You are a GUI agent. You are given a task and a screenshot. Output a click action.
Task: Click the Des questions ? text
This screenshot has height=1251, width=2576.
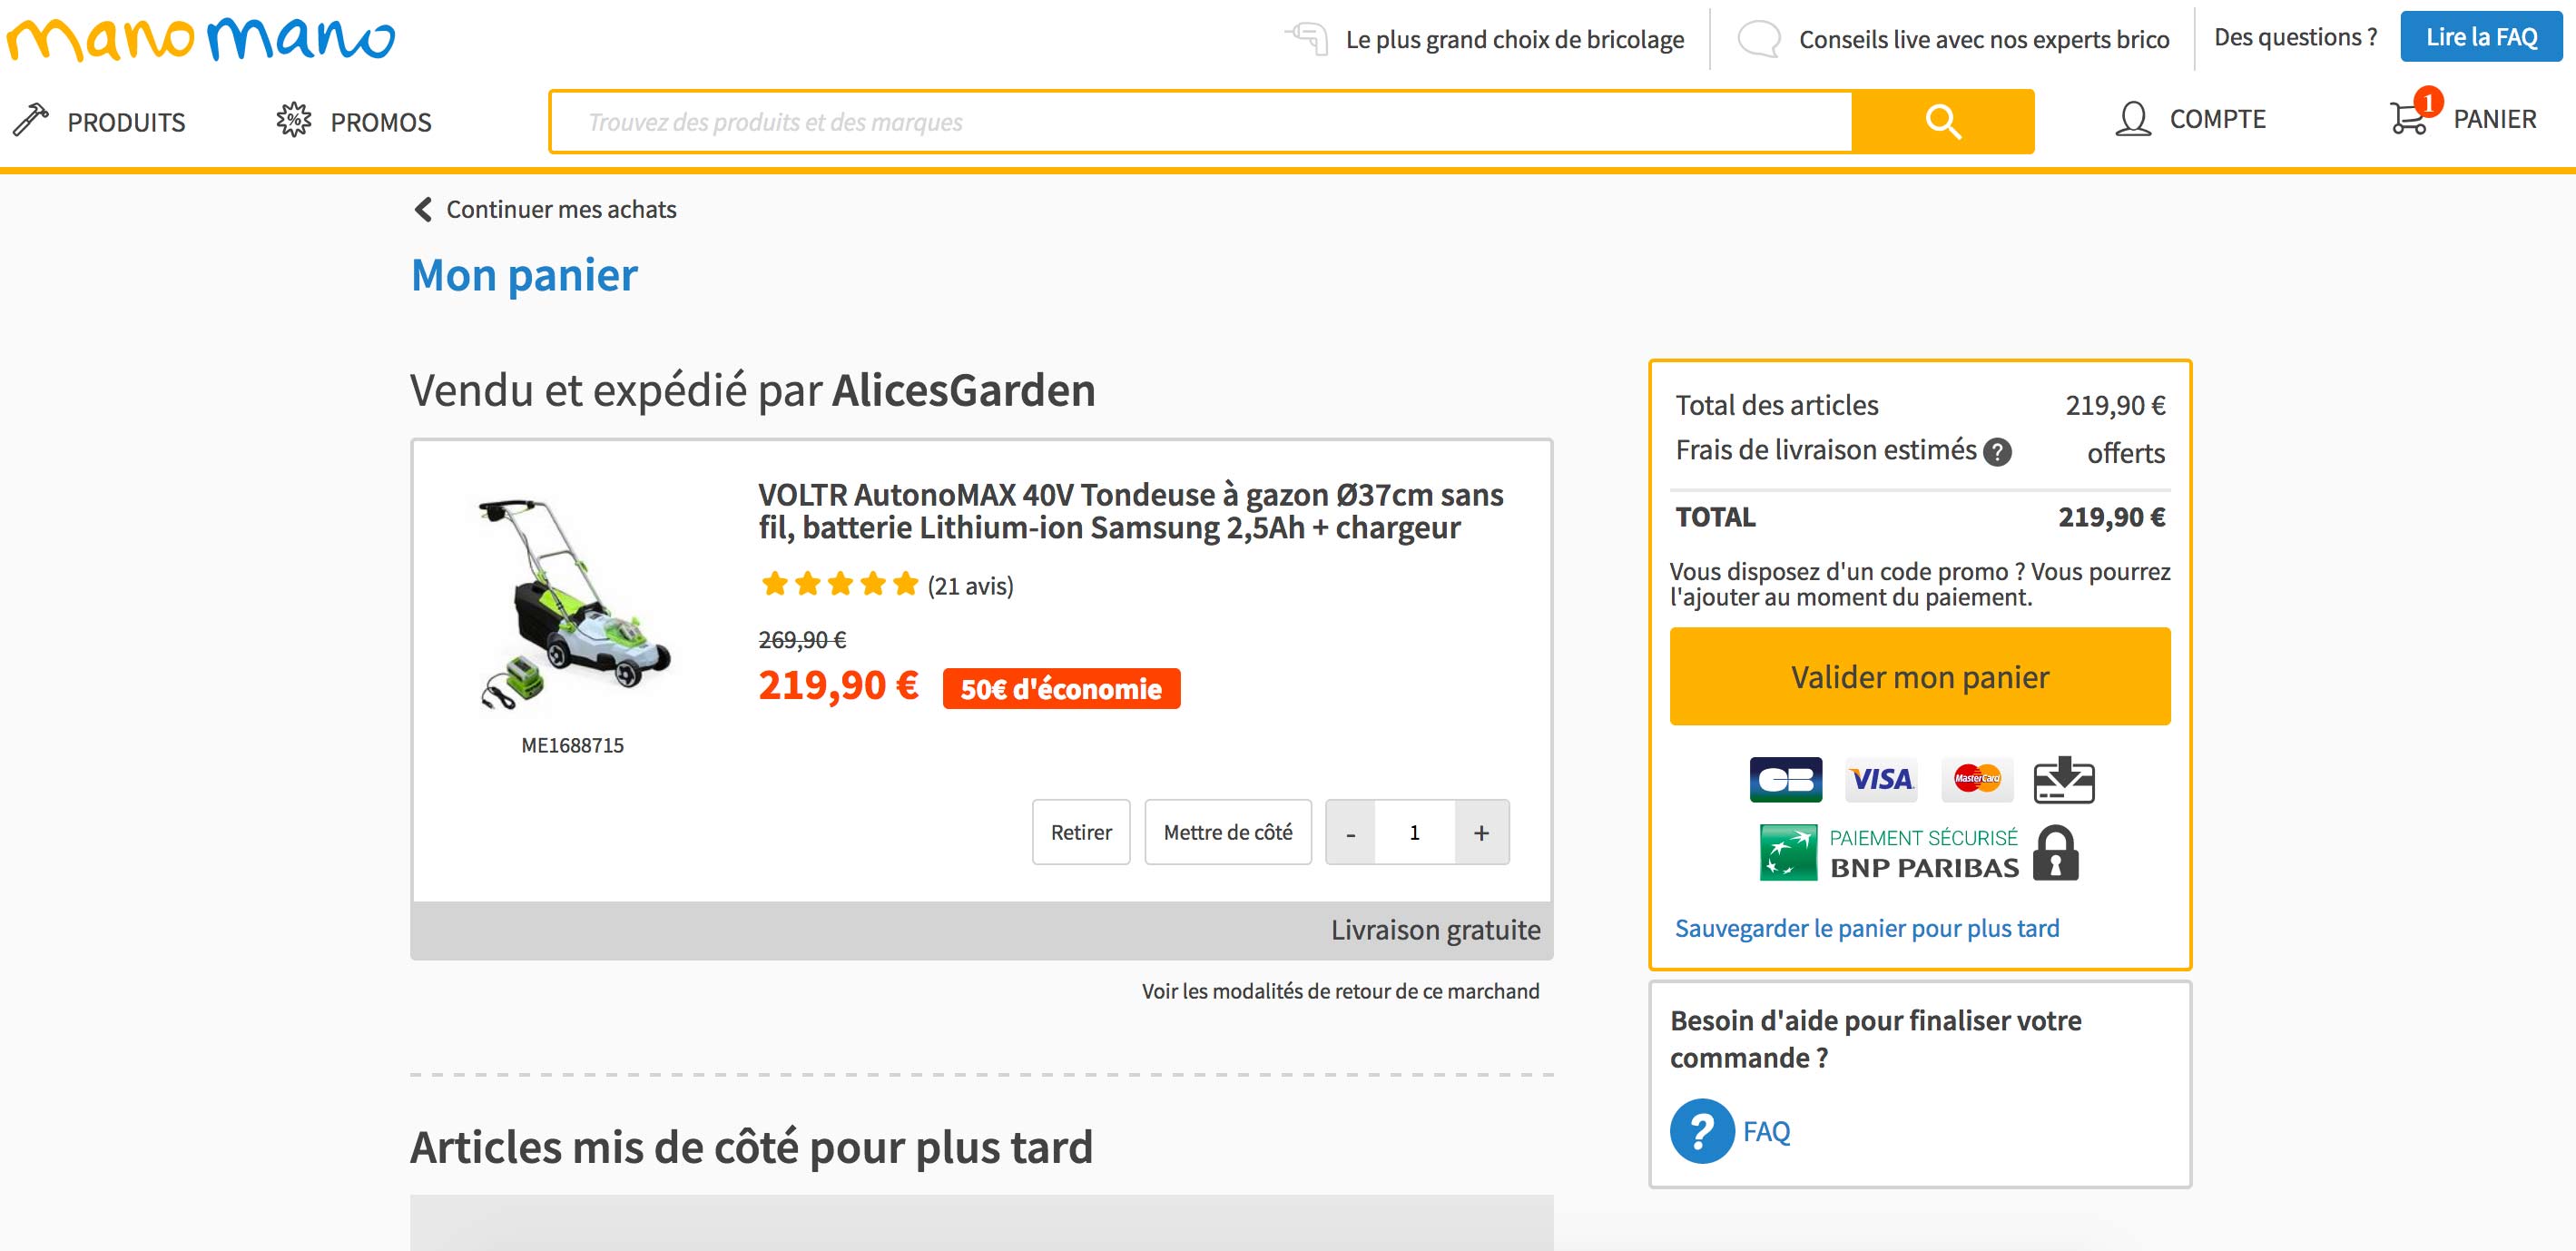(2295, 37)
